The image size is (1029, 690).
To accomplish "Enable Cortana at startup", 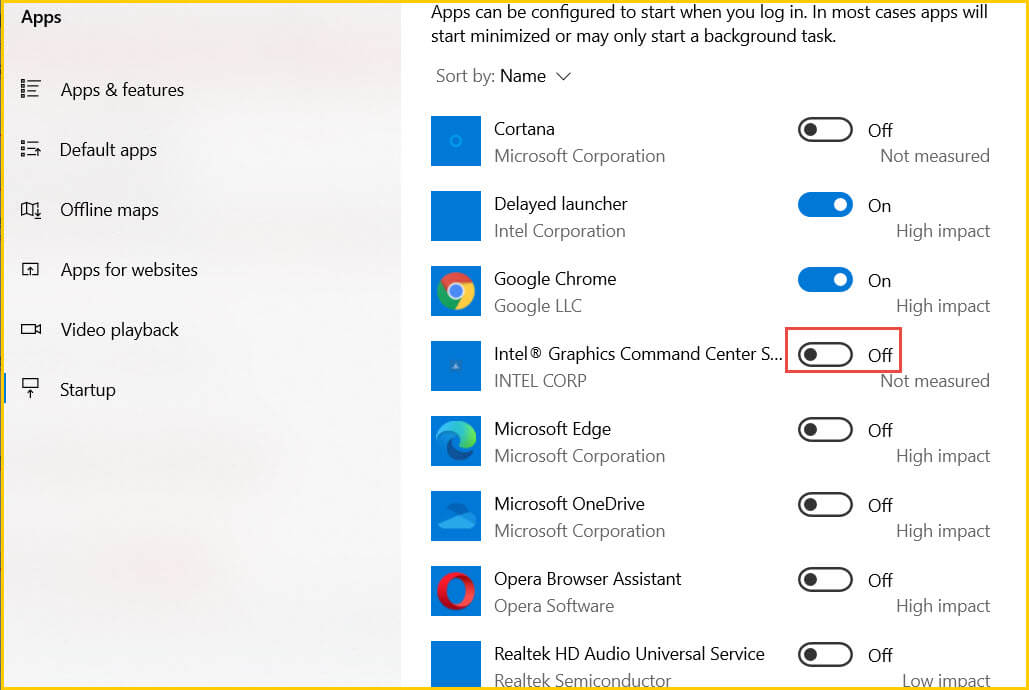I will click(824, 129).
